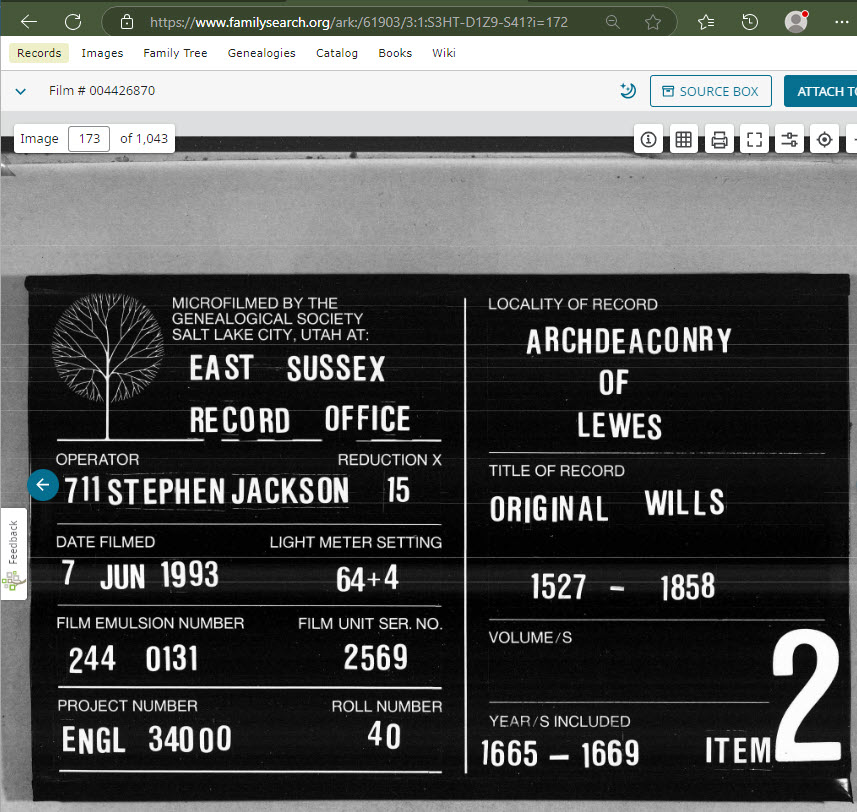Go to previous image with blue arrow

[43, 485]
